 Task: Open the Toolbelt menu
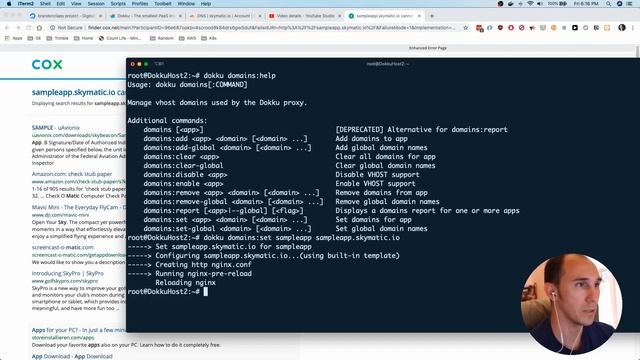tap(162, 4)
